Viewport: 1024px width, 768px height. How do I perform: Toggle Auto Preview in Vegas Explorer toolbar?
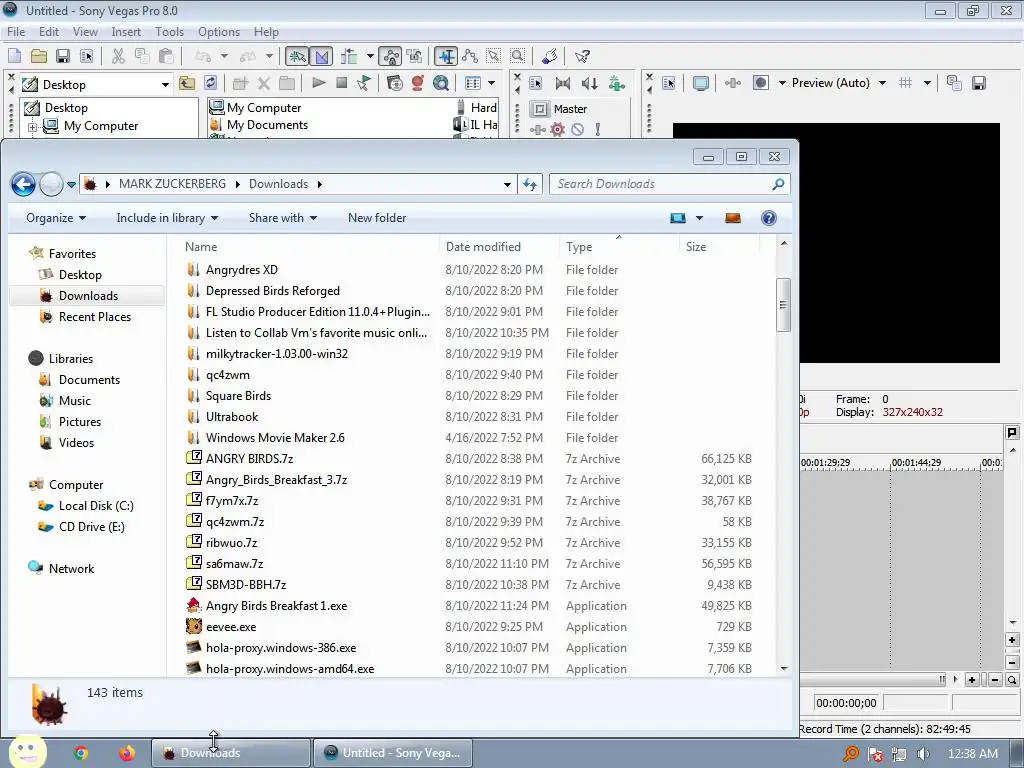tap(364, 83)
